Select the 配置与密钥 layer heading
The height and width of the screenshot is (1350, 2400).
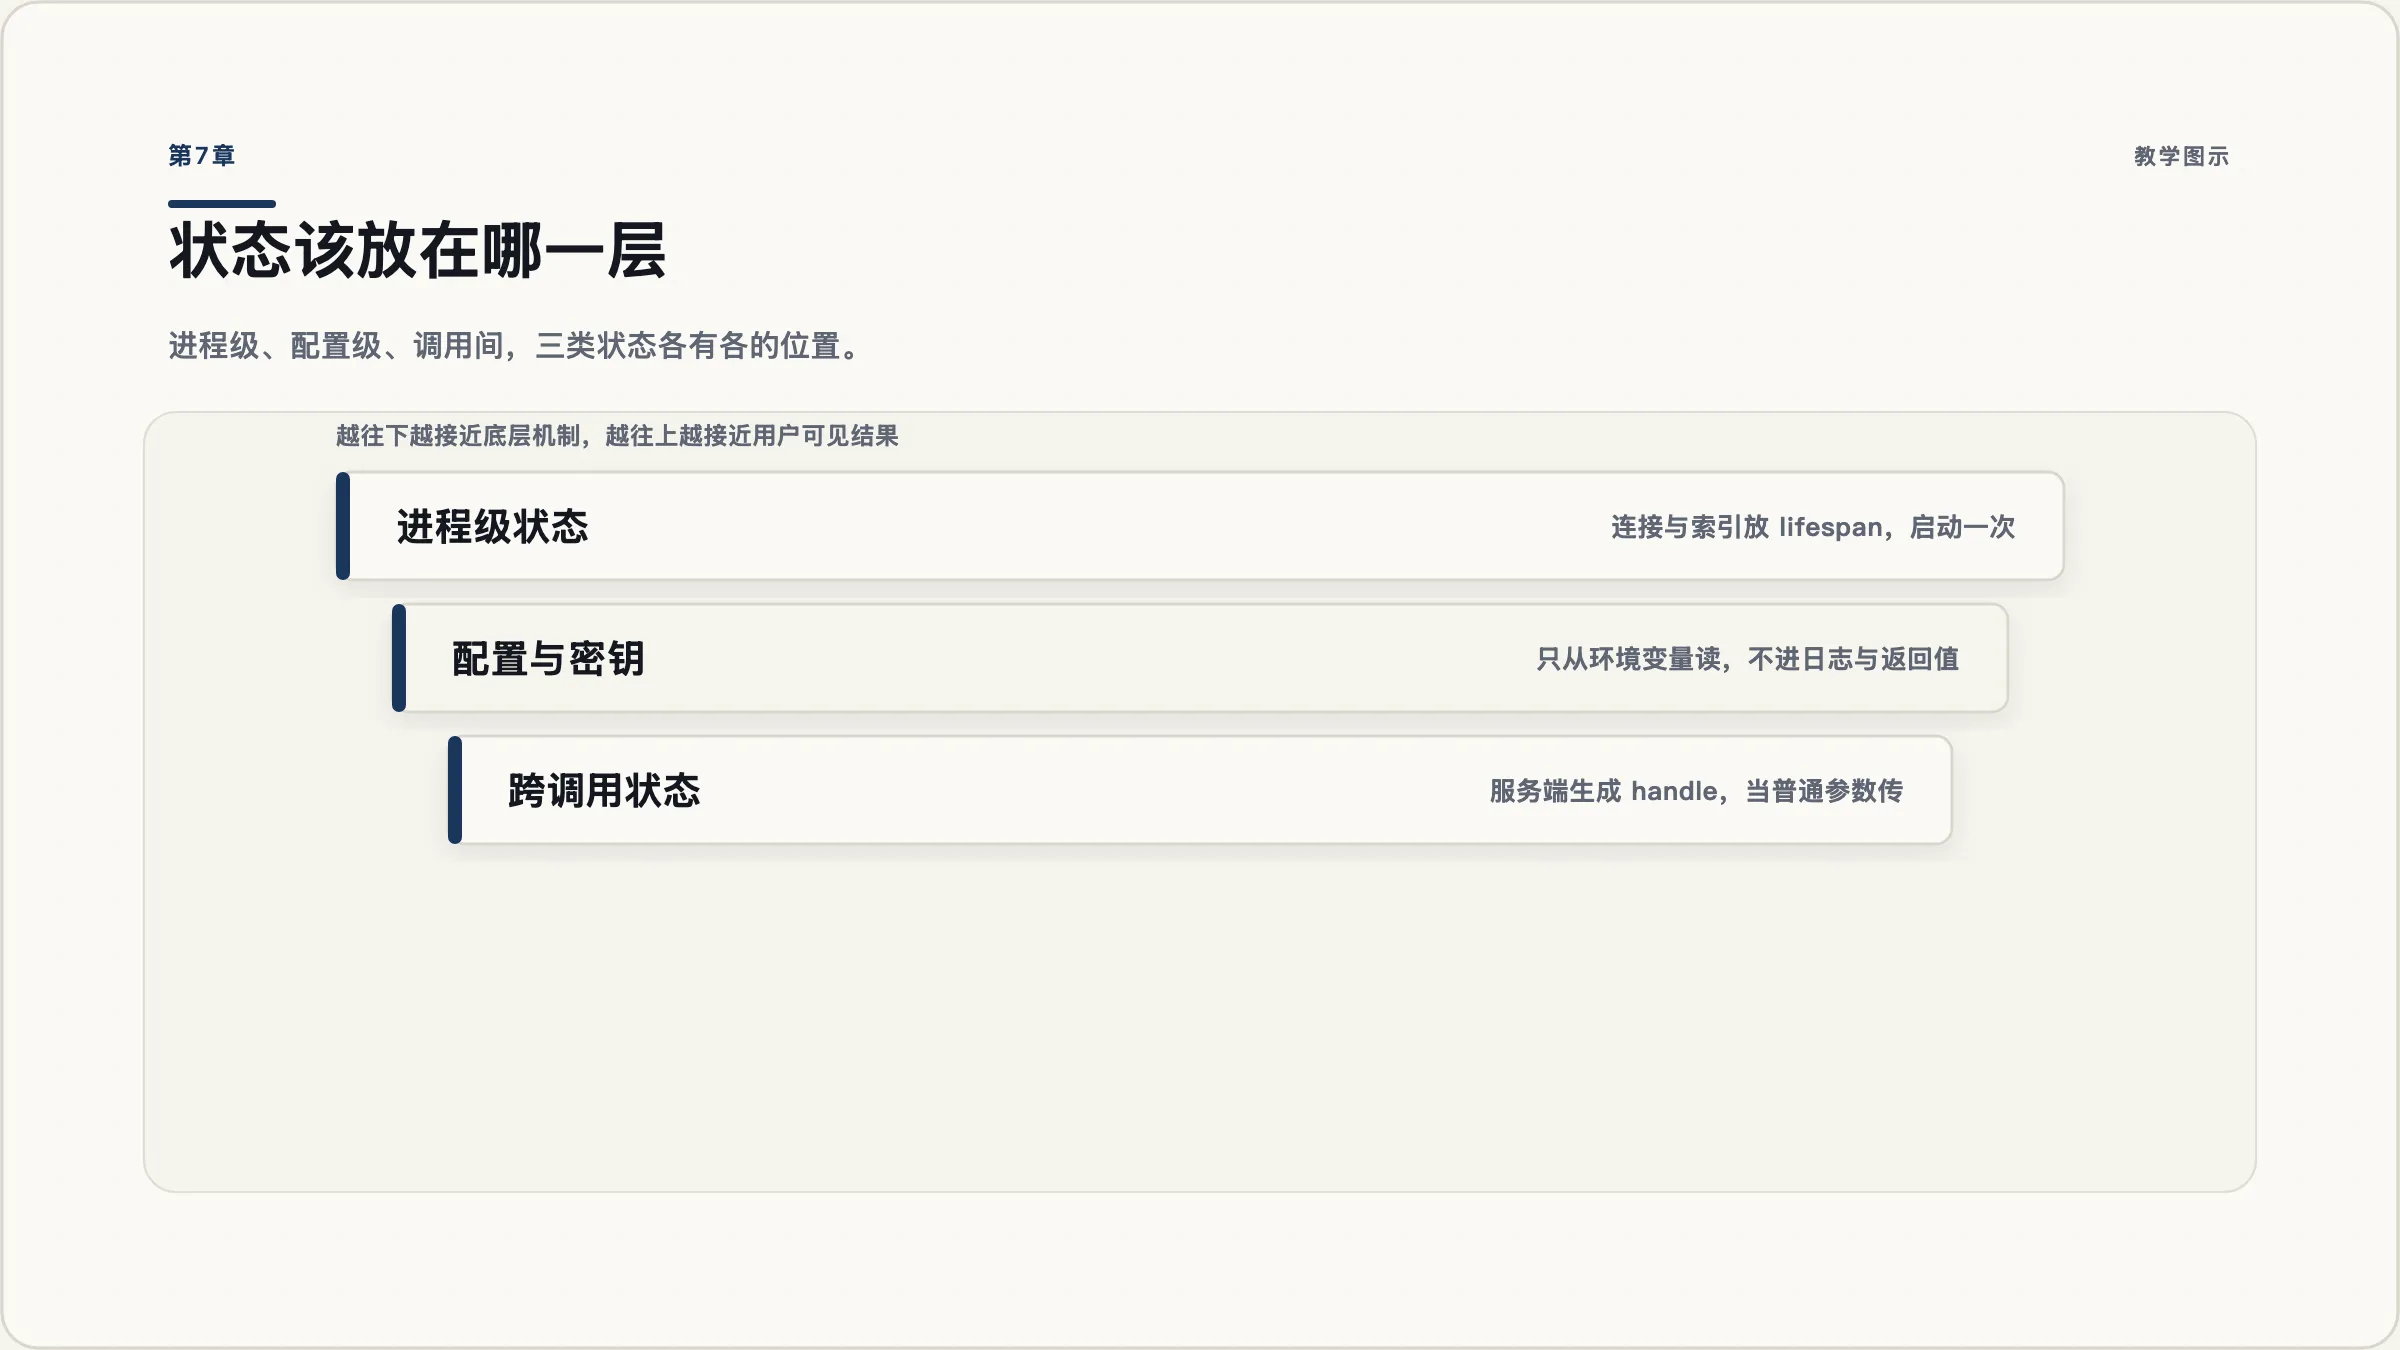coord(548,659)
